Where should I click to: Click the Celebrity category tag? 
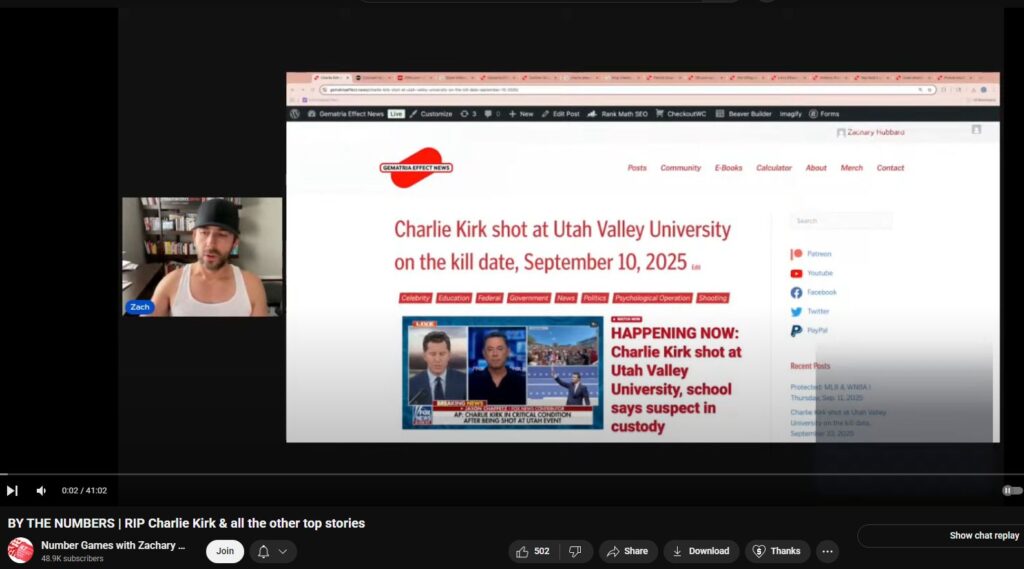pyautogui.click(x=415, y=298)
